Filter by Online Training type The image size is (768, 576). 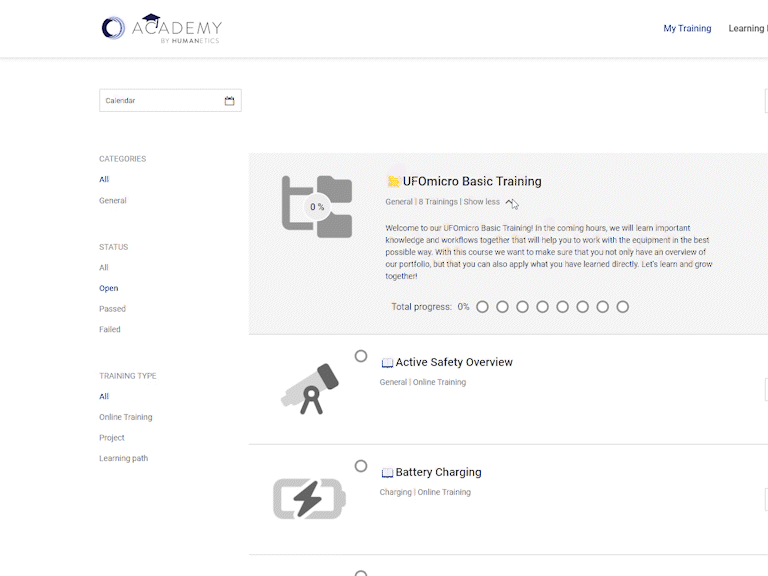[x=126, y=417]
